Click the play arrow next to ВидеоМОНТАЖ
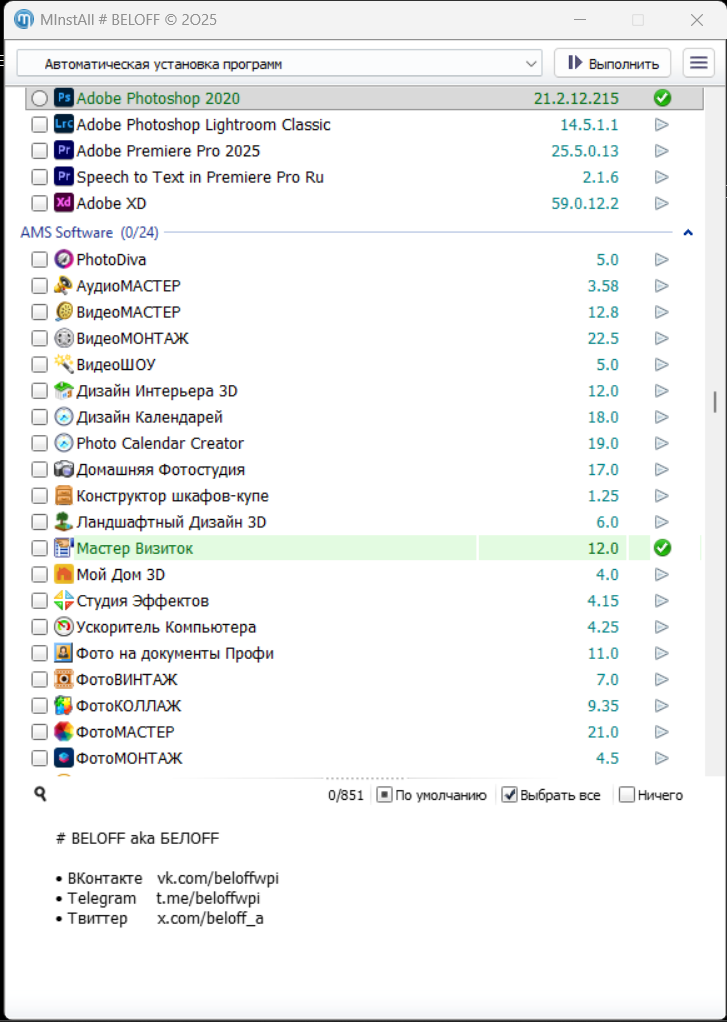 [x=661, y=338]
